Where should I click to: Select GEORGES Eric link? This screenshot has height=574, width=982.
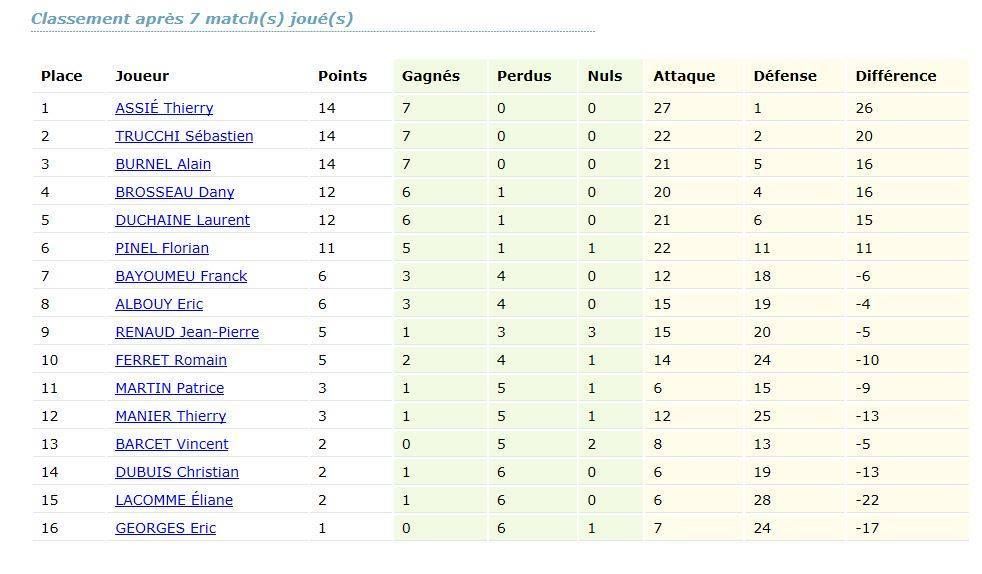pos(165,528)
